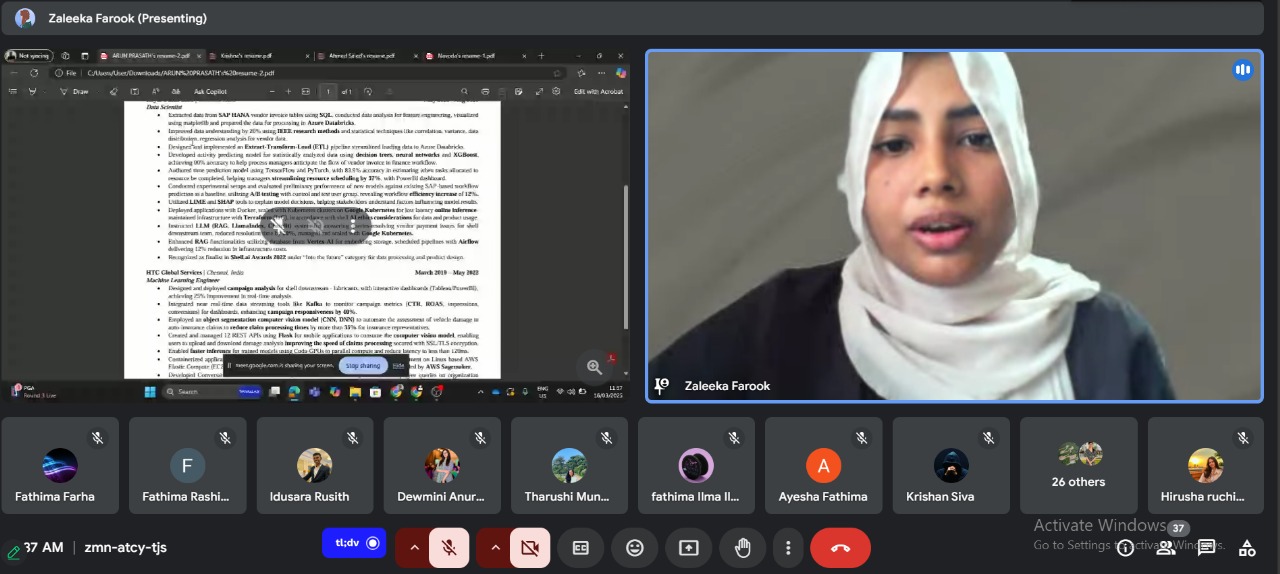Select Fathima Farha's participant tile
The image size is (1280, 574).
(60, 466)
